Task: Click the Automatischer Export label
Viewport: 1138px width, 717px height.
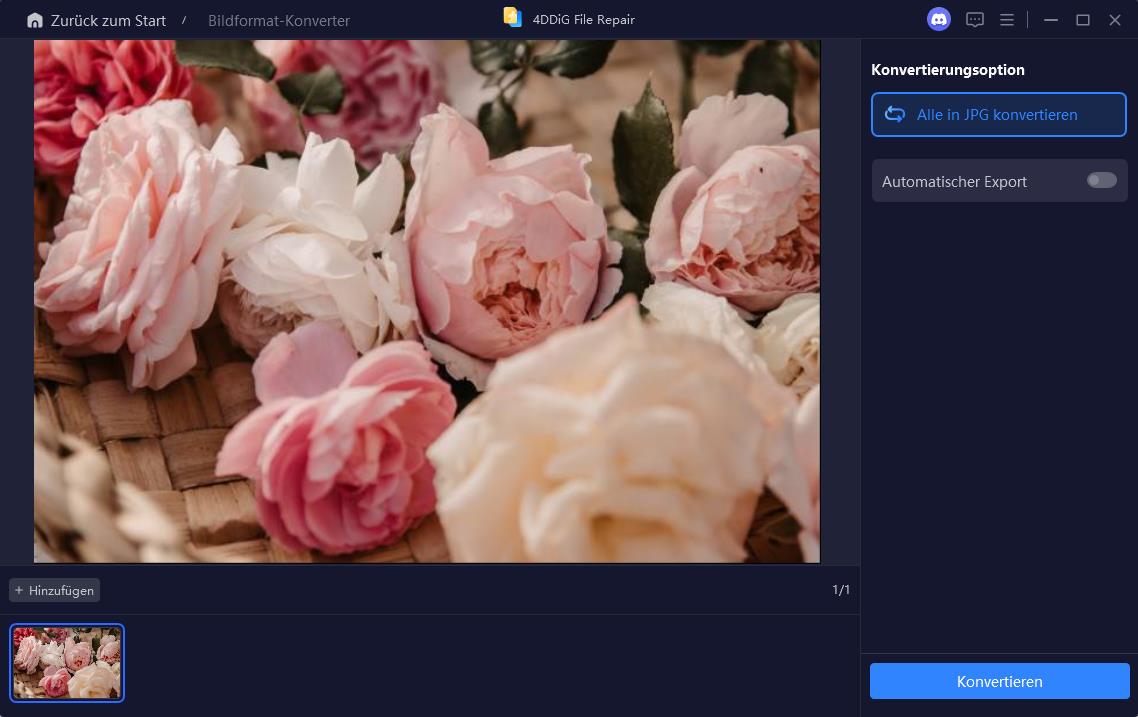Action: click(954, 181)
